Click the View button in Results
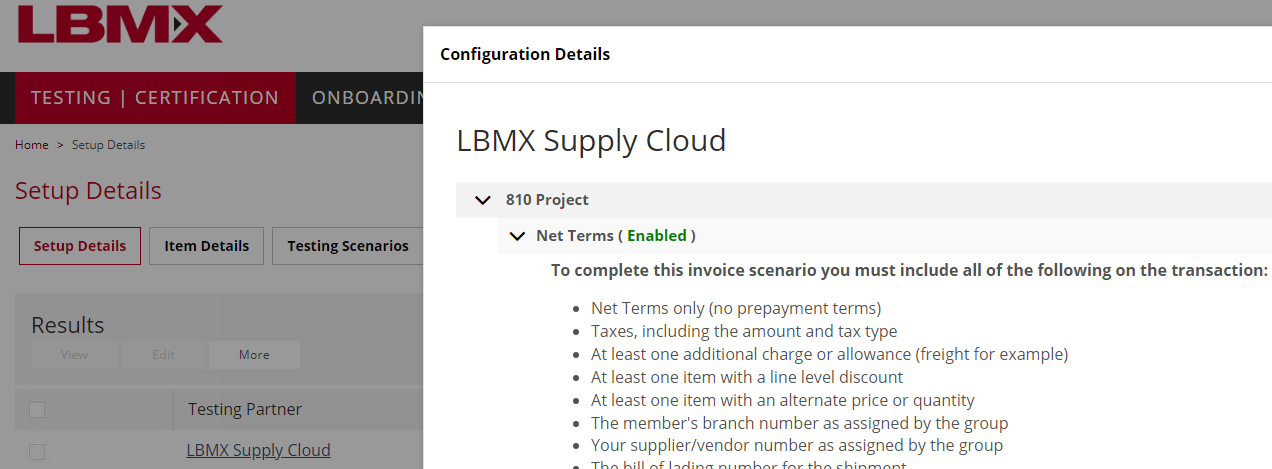Image resolution: width=1272 pixels, height=469 pixels. (x=74, y=355)
